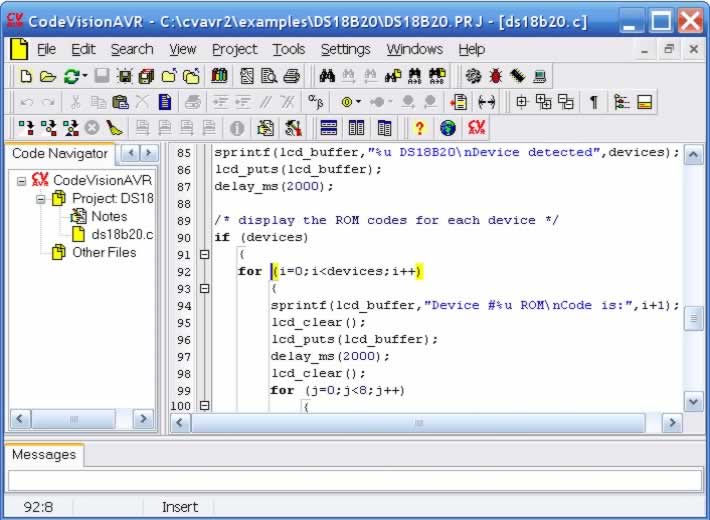Click the red CVAVR About icon in toolbar

coord(476,128)
